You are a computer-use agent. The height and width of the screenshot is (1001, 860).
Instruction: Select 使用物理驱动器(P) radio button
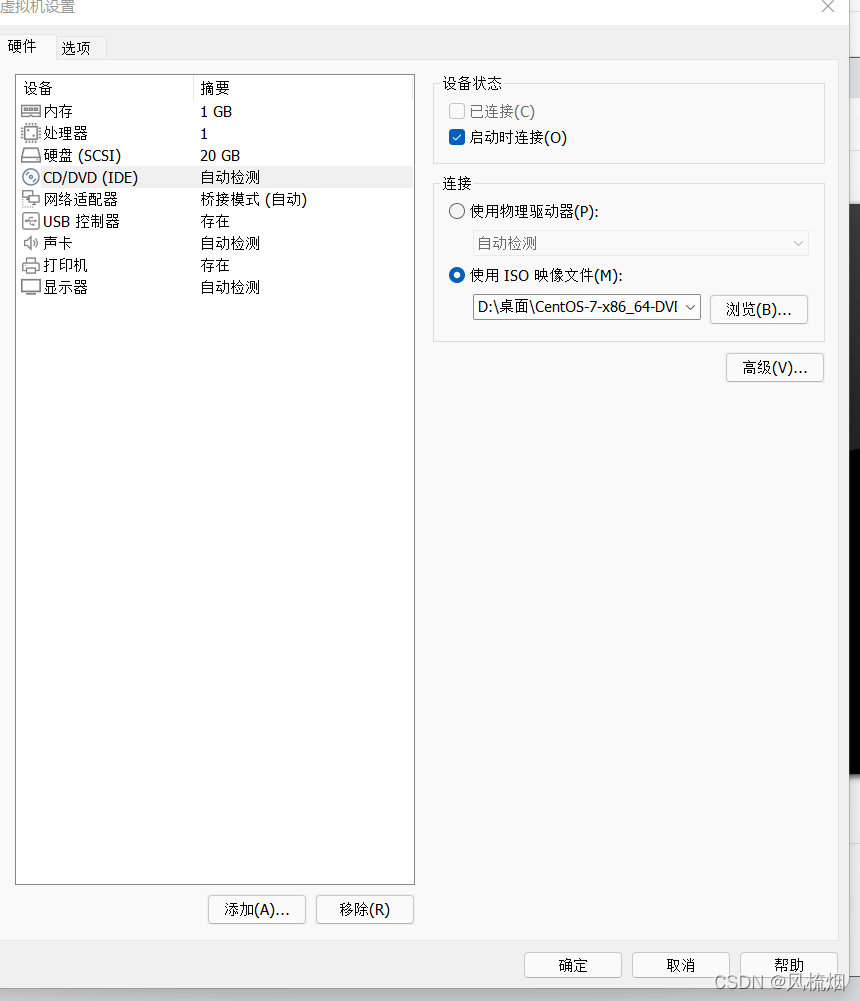click(x=456, y=211)
